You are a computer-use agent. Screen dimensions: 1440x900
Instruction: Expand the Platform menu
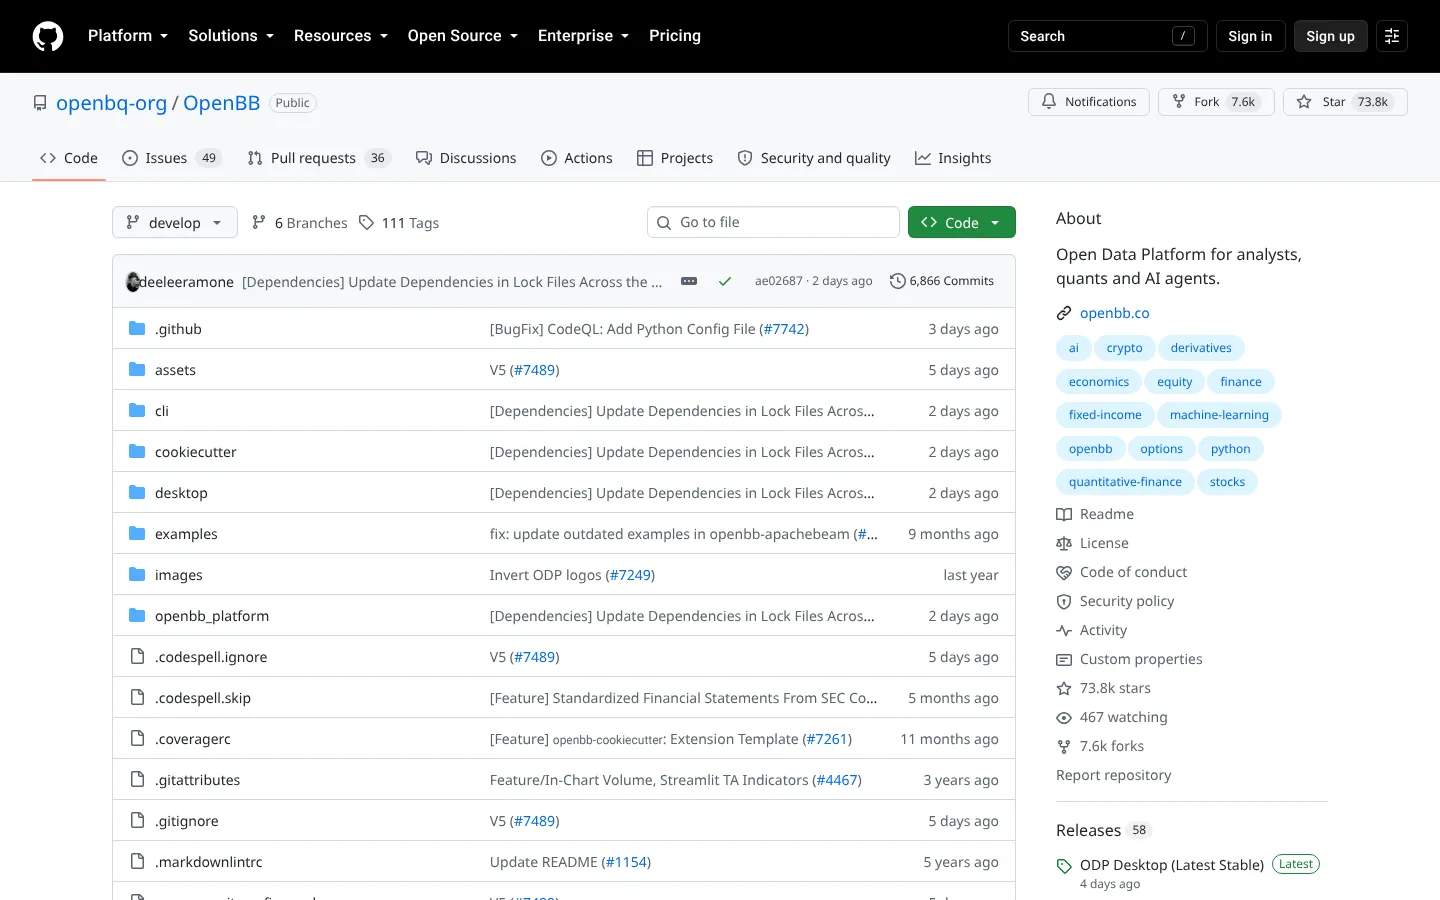tap(128, 36)
